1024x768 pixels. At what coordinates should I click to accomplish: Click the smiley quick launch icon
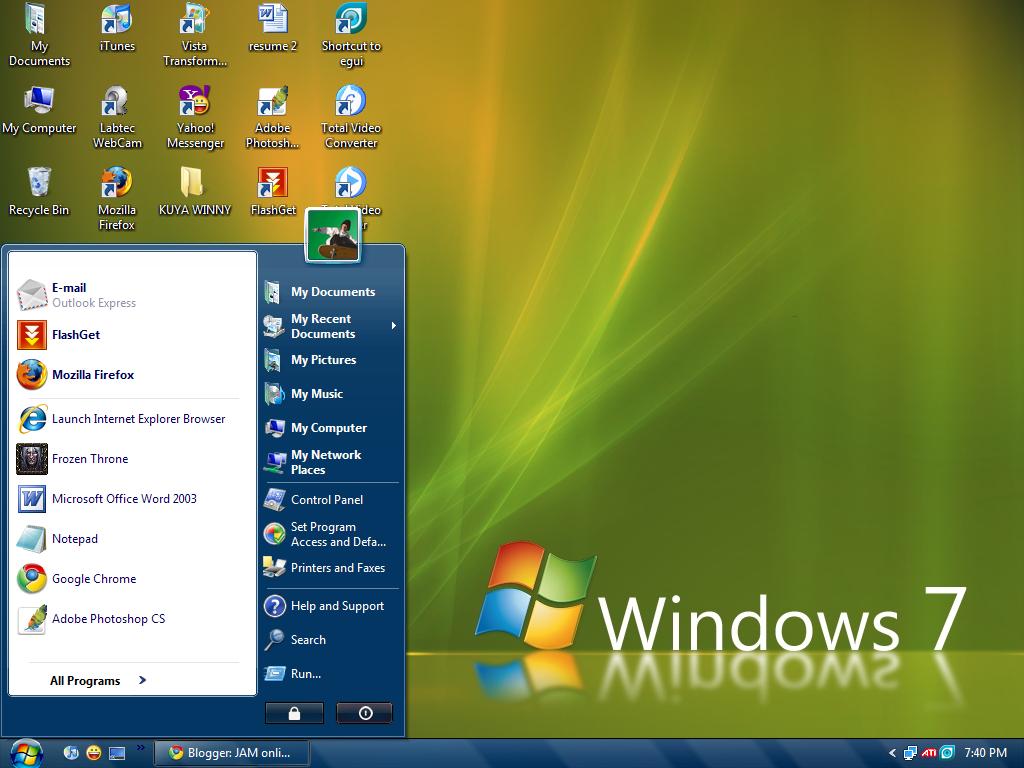93,753
